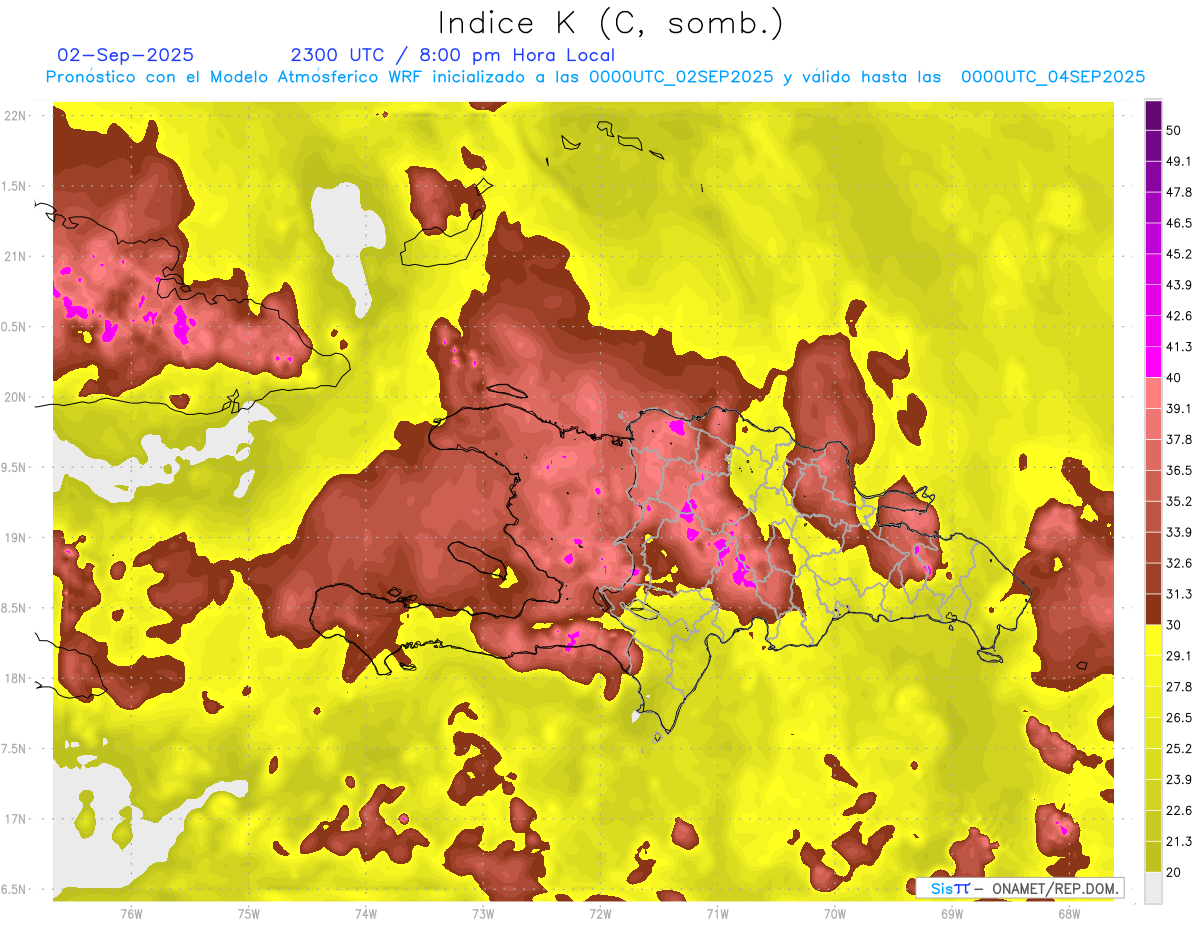The image size is (1200, 927).
Task: Click the dark purple legend swatch above 50
Action: pos(1153,116)
